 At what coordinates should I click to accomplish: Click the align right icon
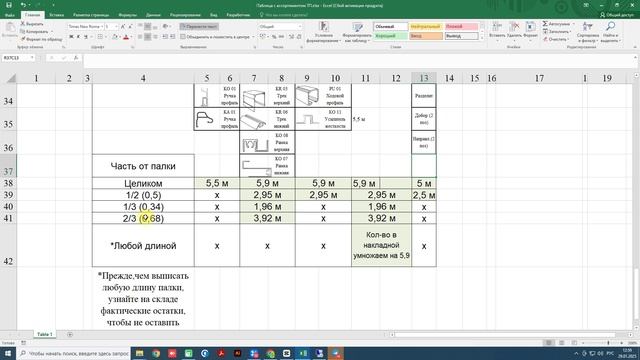tap(156, 37)
